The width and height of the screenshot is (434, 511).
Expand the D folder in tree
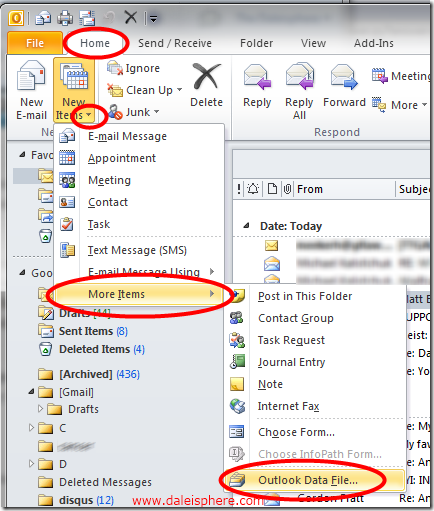[x=31, y=464]
